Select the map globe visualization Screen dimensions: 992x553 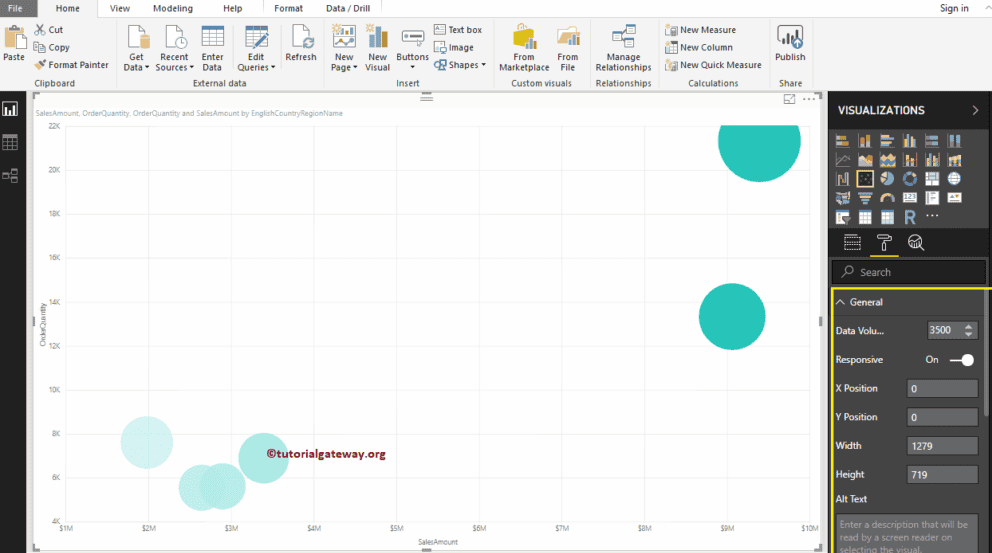(x=954, y=179)
